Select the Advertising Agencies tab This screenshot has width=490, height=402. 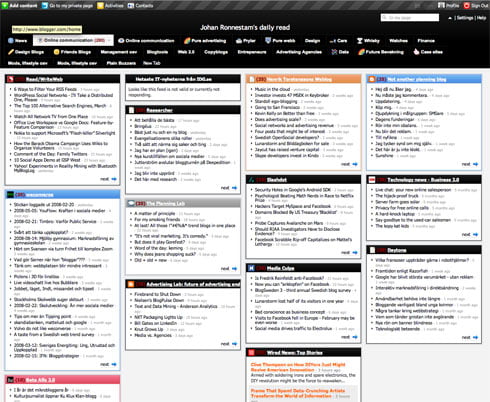click(299, 52)
